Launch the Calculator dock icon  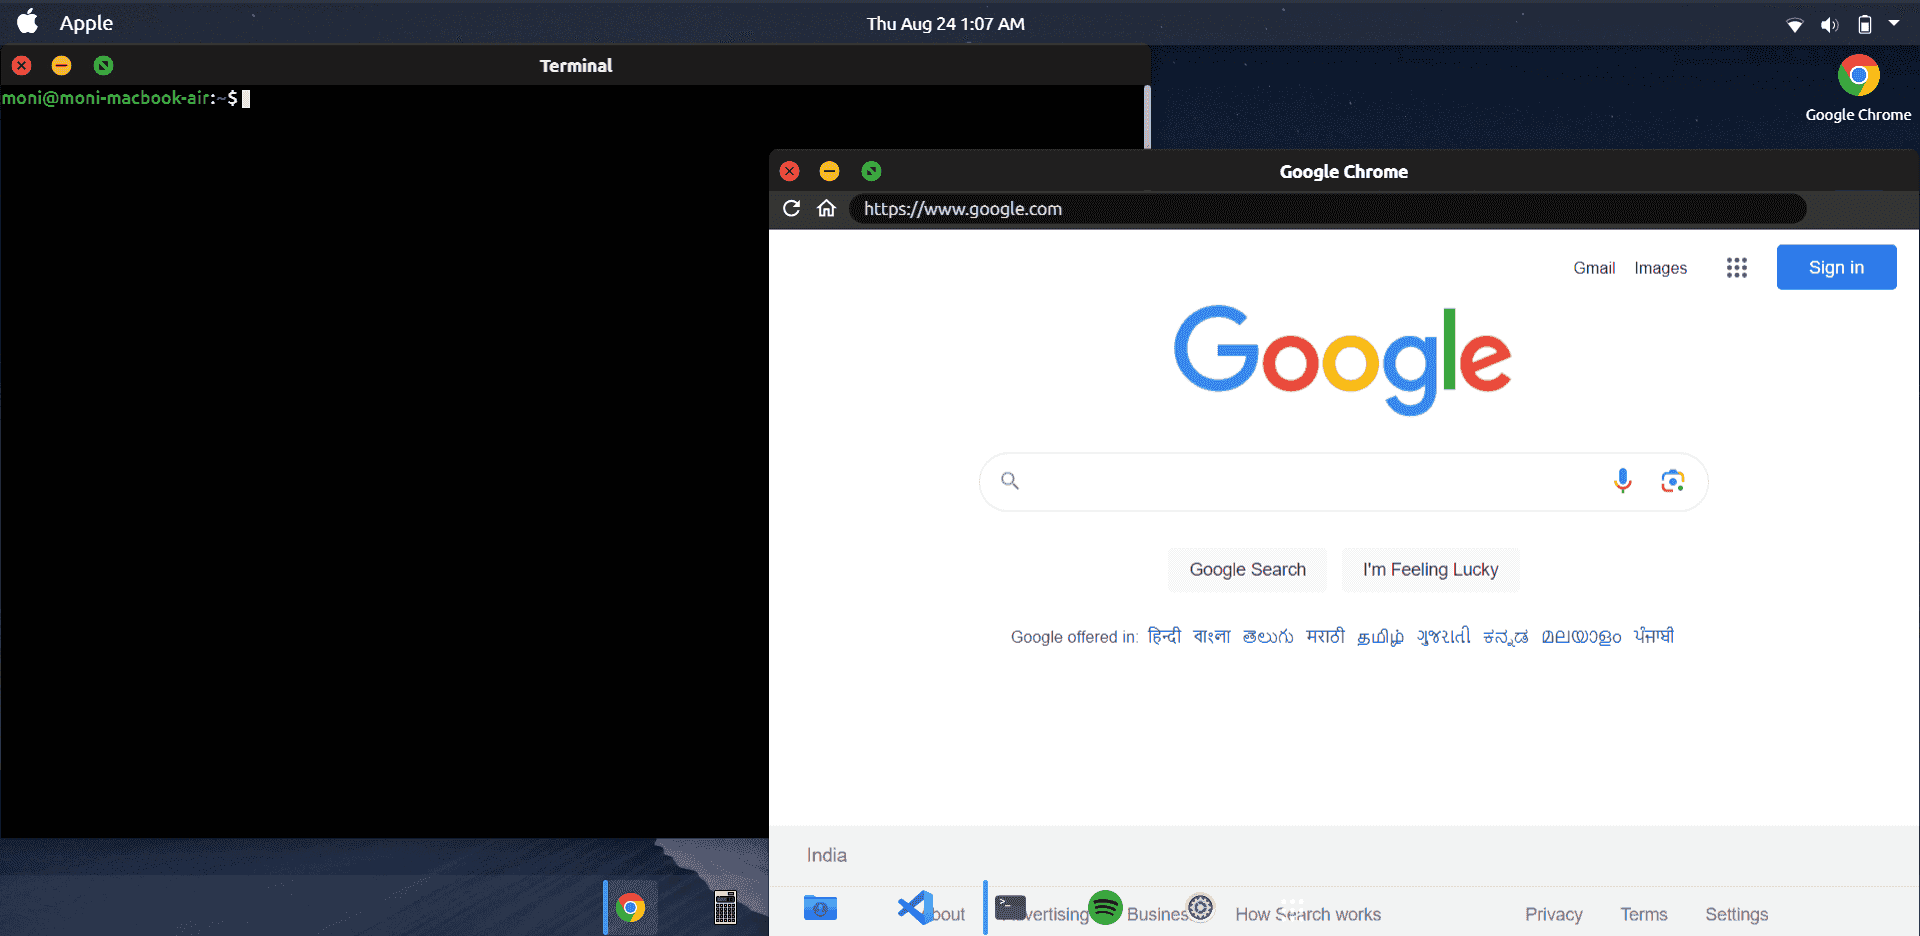(725, 908)
